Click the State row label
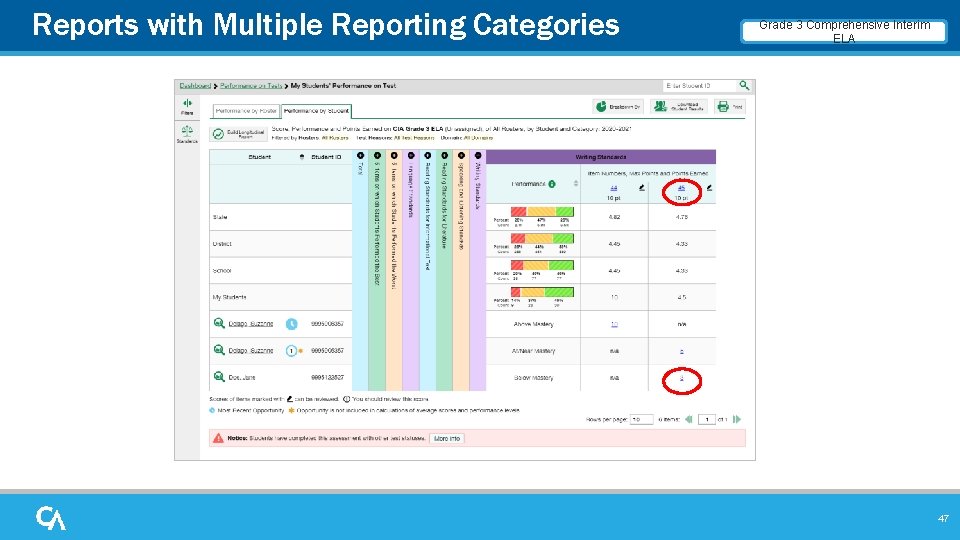 (220, 217)
